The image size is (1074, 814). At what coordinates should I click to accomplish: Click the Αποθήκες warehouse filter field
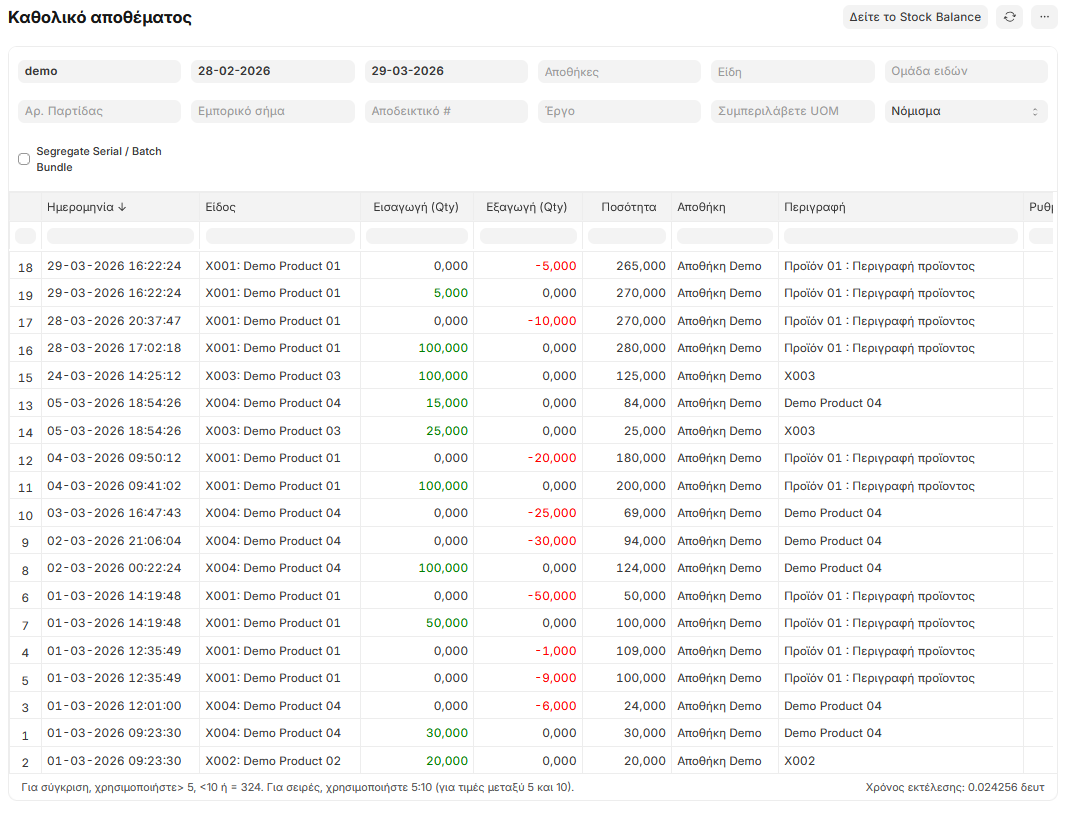coord(618,72)
